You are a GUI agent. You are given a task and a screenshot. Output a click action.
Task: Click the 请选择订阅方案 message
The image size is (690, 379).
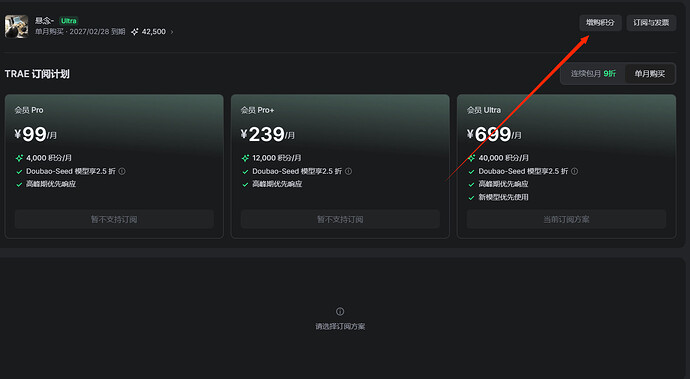tap(340, 327)
